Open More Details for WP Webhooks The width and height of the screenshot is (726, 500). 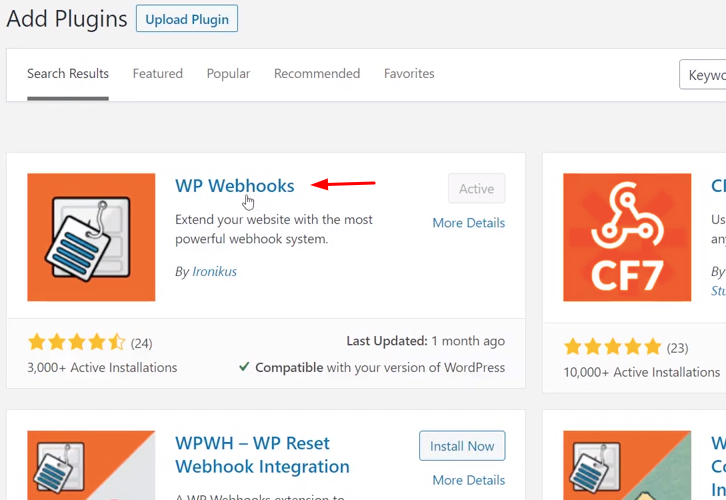pyautogui.click(x=469, y=223)
